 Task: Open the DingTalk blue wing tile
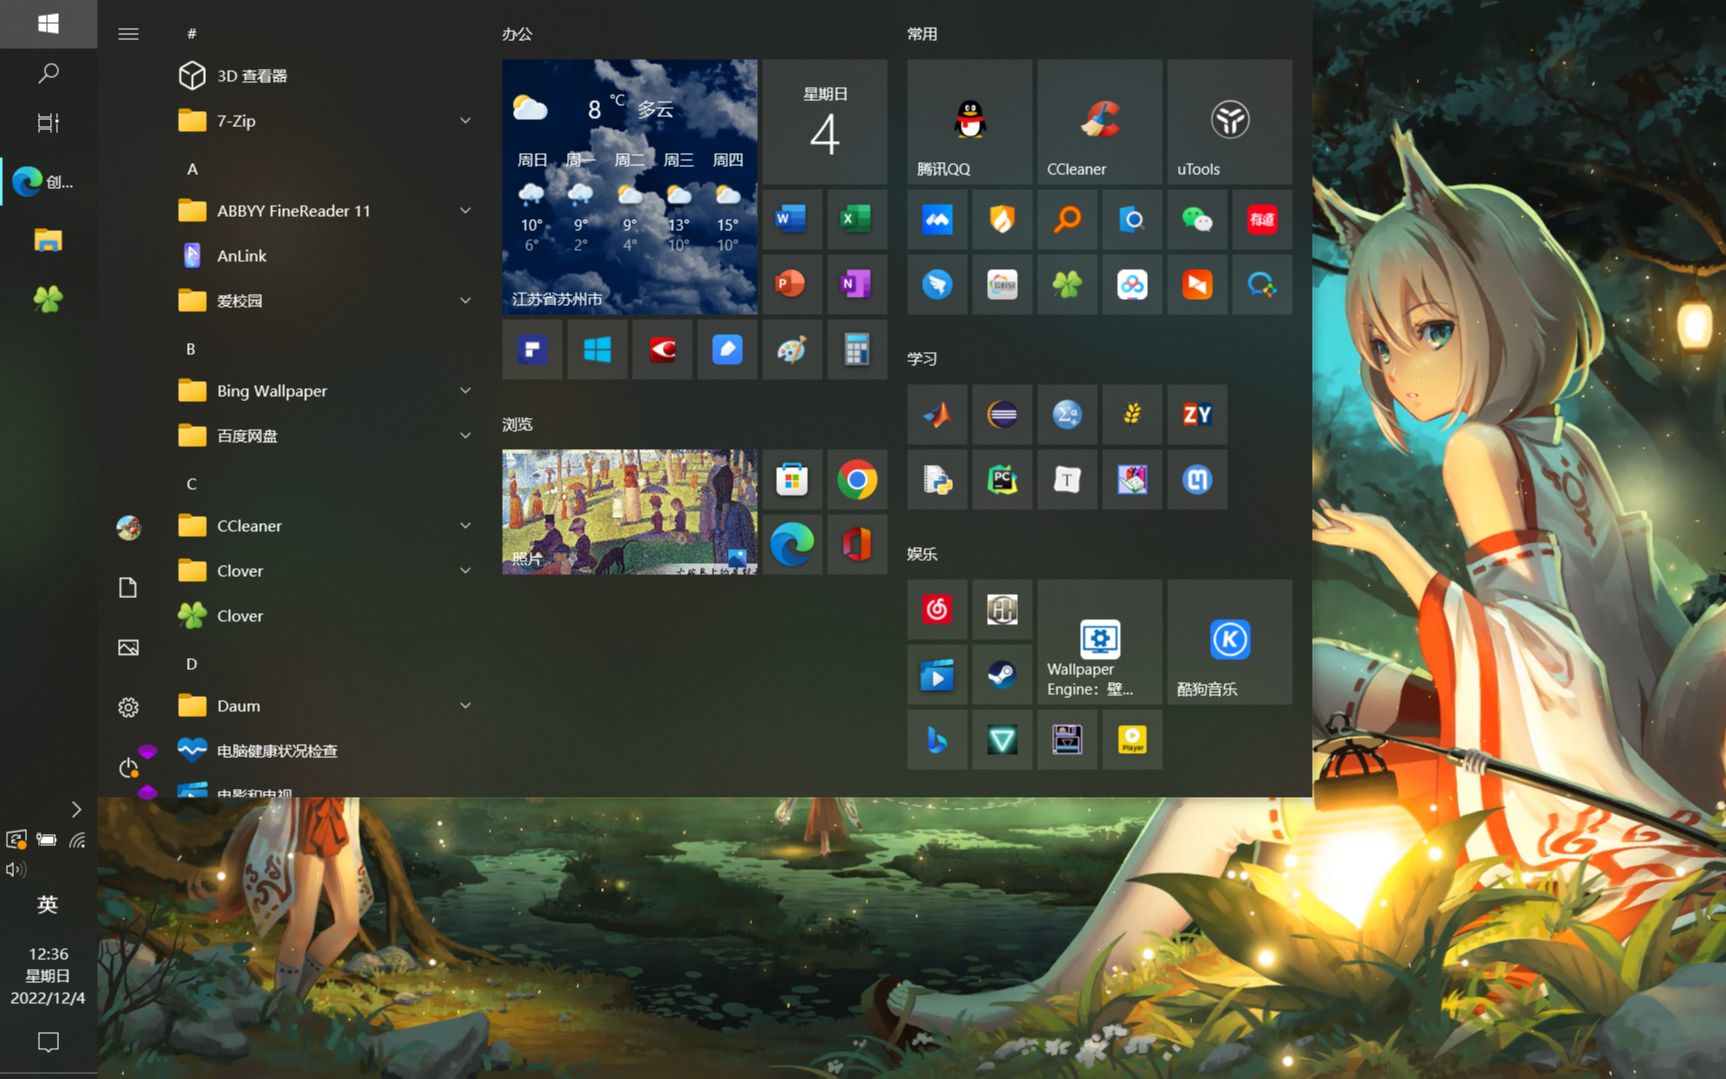(x=937, y=284)
